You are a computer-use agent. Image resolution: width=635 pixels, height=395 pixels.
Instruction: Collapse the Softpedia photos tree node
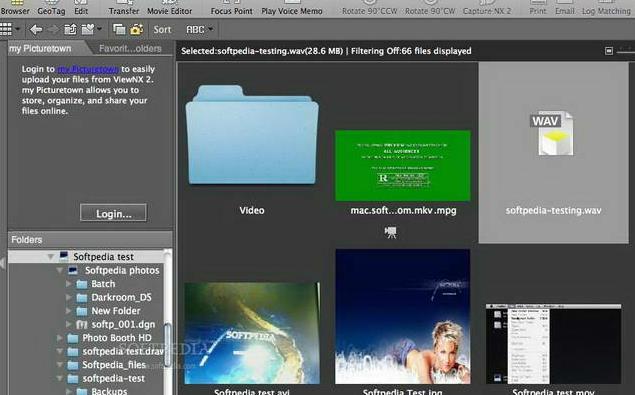tap(60, 270)
